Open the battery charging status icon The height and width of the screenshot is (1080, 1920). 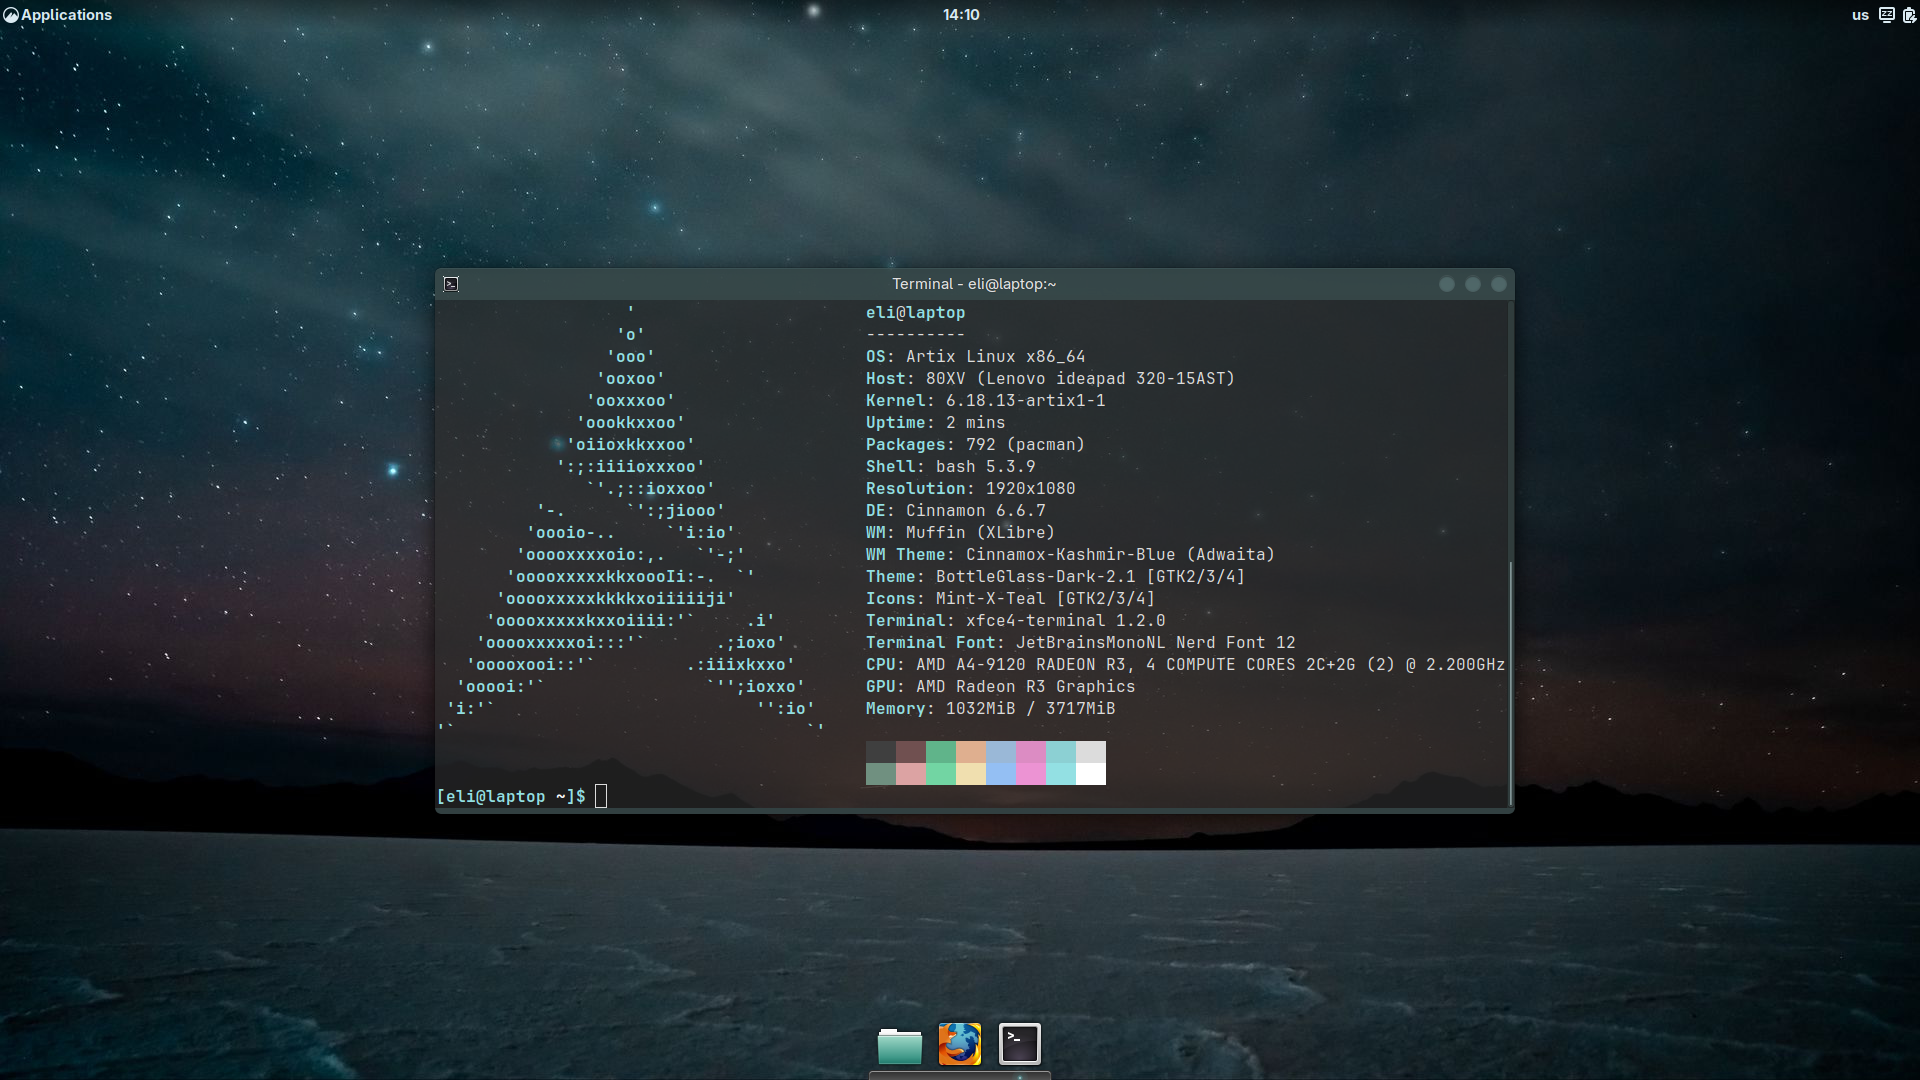(1909, 15)
